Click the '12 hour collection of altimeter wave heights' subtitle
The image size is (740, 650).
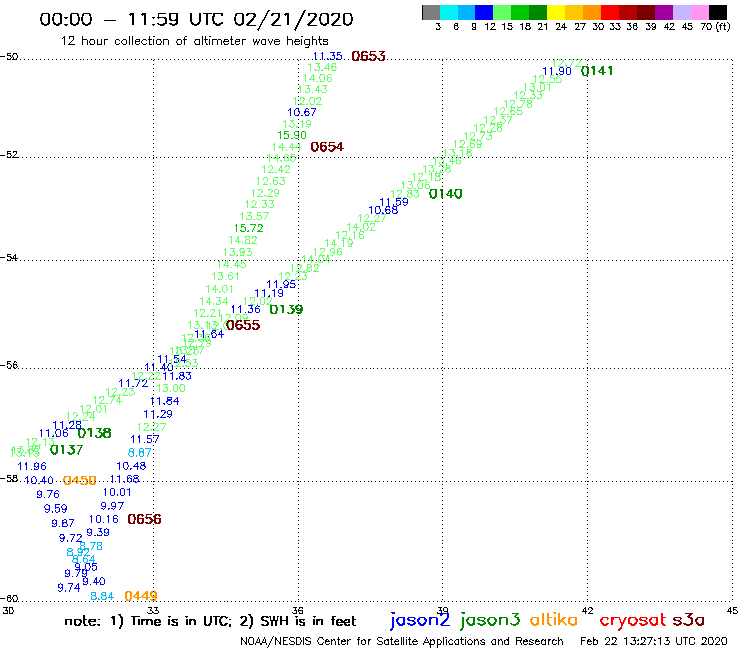click(x=194, y=41)
